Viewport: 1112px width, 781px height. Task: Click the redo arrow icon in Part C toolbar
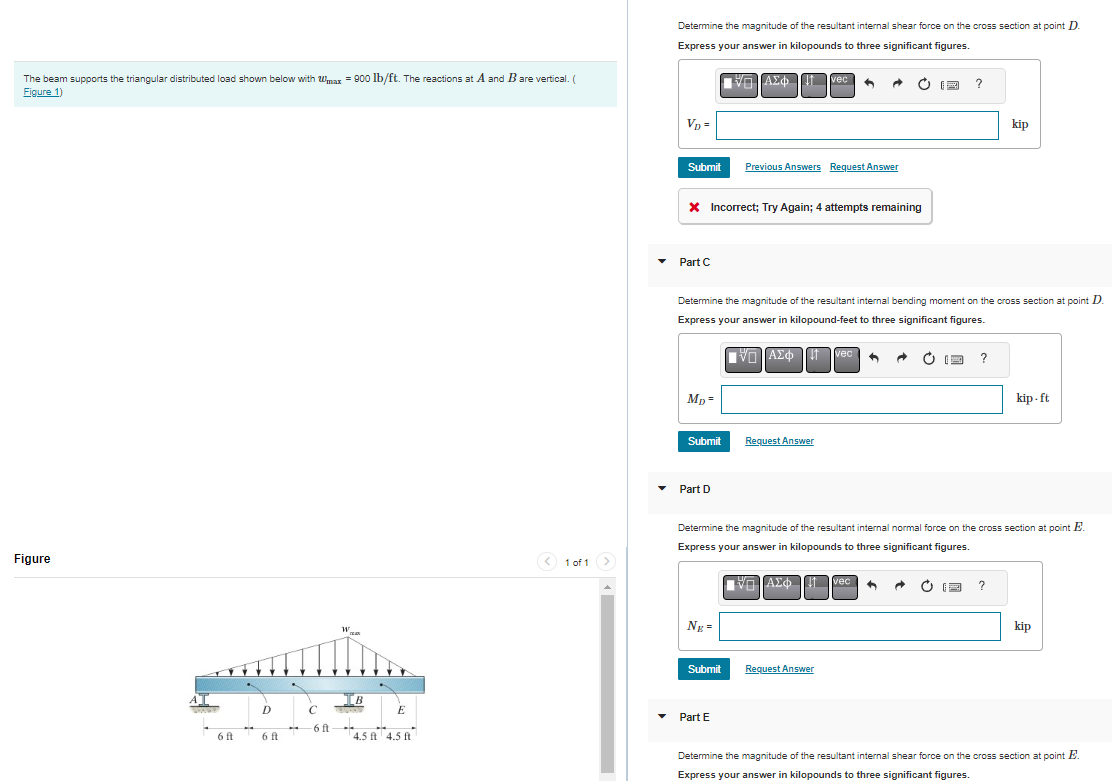pyautogui.click(x=901, y=359)
